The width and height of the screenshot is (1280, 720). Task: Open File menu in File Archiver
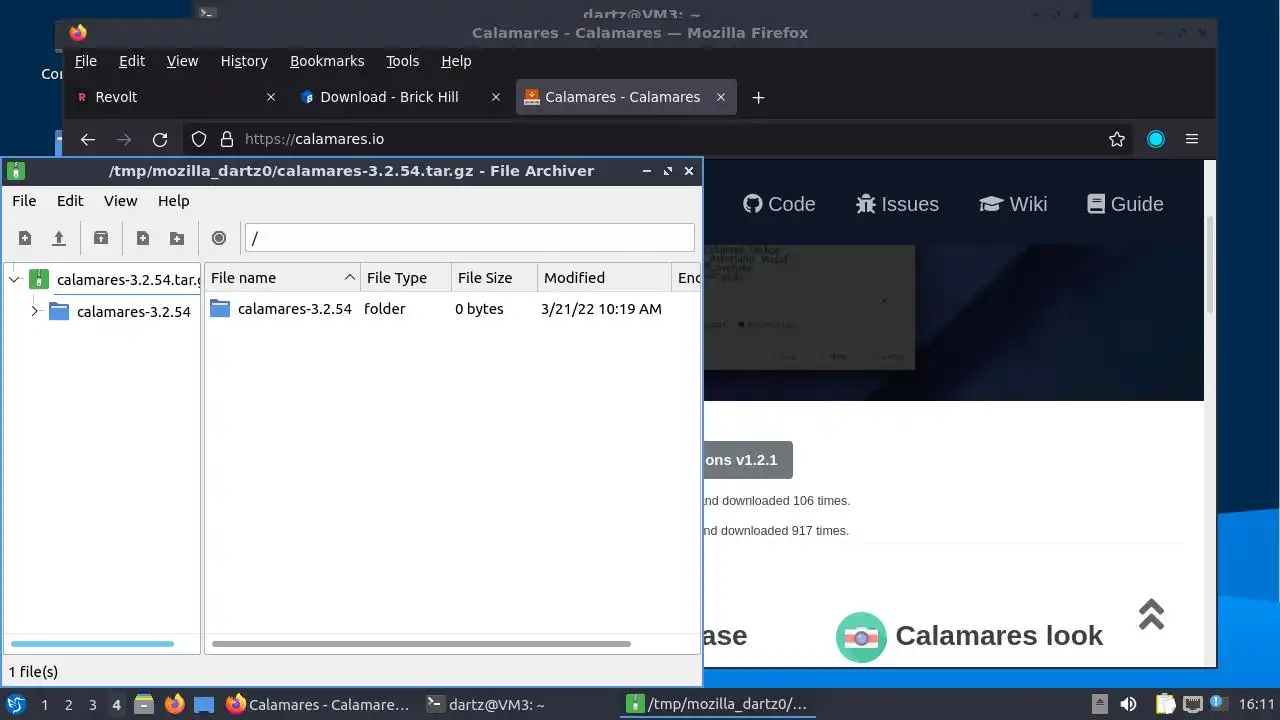click(x=24, y=201)
